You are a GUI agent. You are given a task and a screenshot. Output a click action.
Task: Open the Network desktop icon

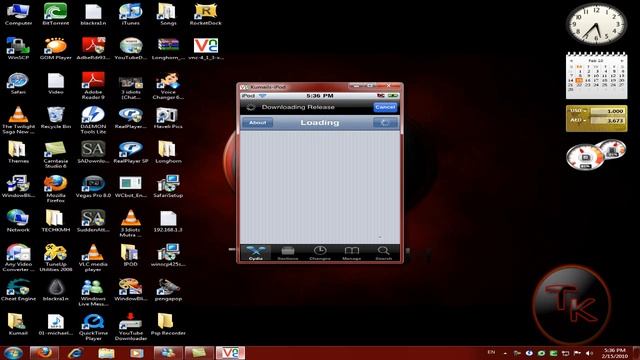(18, 220)
